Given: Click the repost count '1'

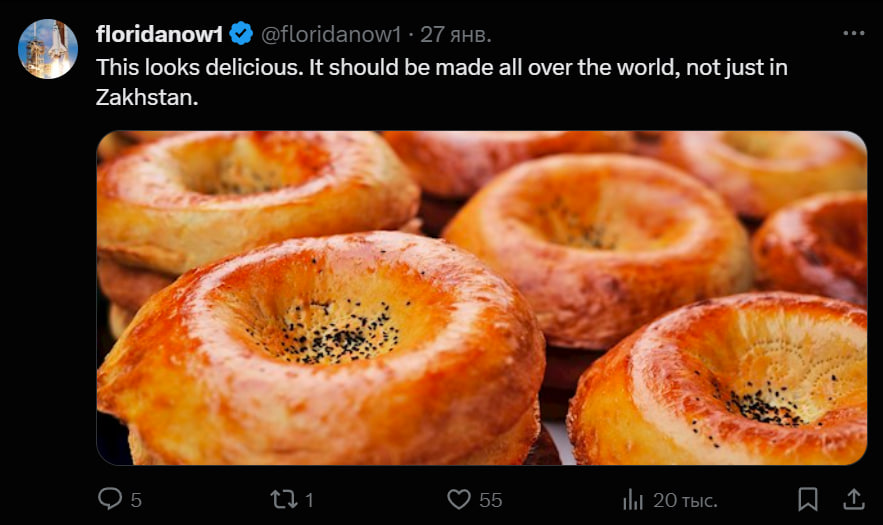Looking at the screenshot, I should coord(310,499).
